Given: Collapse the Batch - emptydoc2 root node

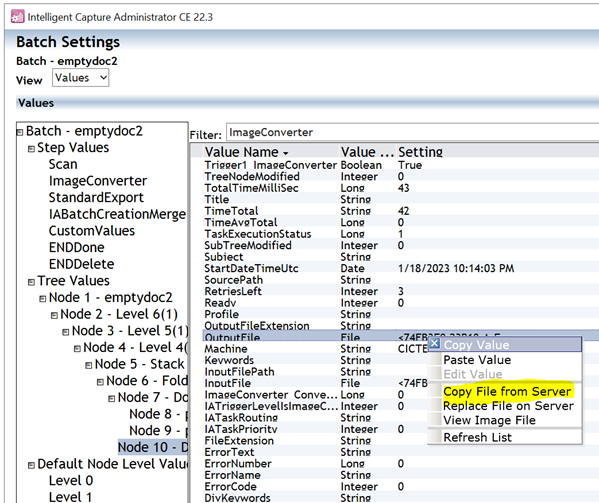Looking at the screenshot, I should point(20,132).
